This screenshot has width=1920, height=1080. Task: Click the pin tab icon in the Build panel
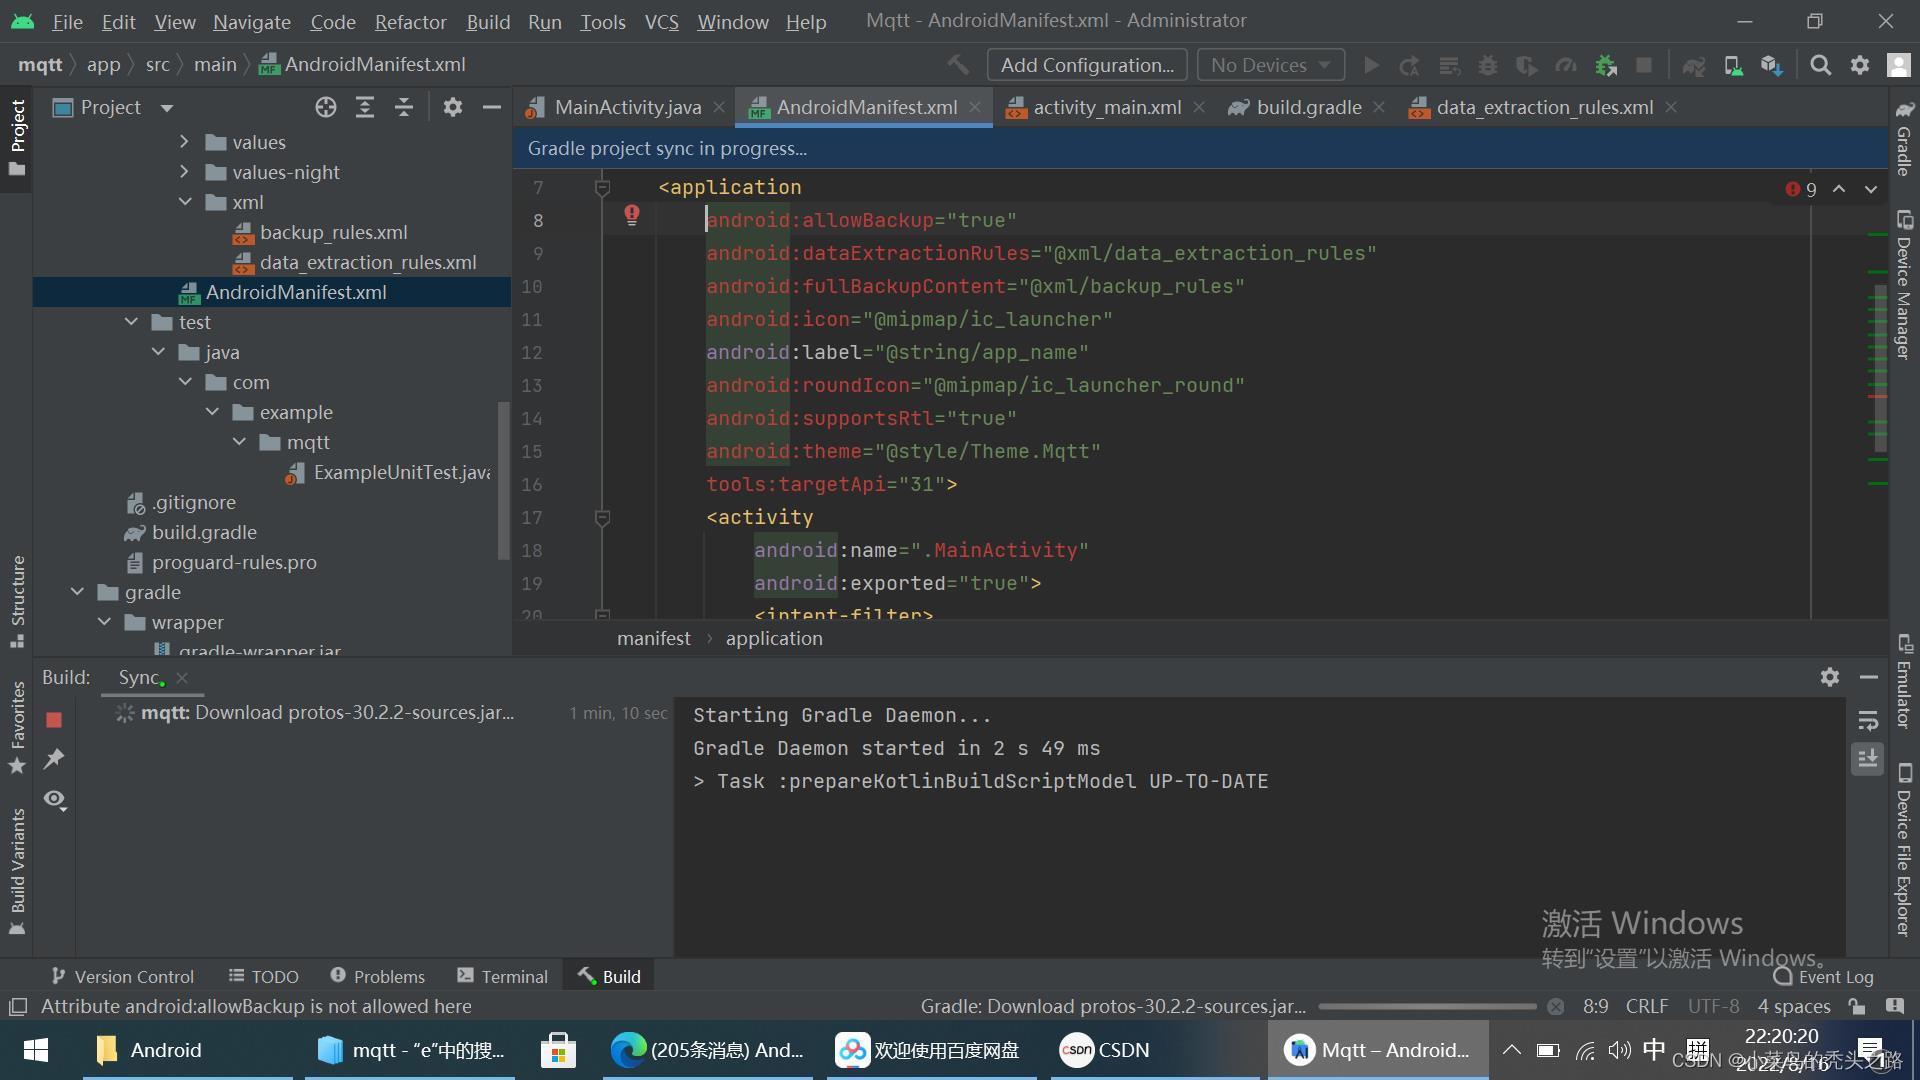(x=54, y=759)
